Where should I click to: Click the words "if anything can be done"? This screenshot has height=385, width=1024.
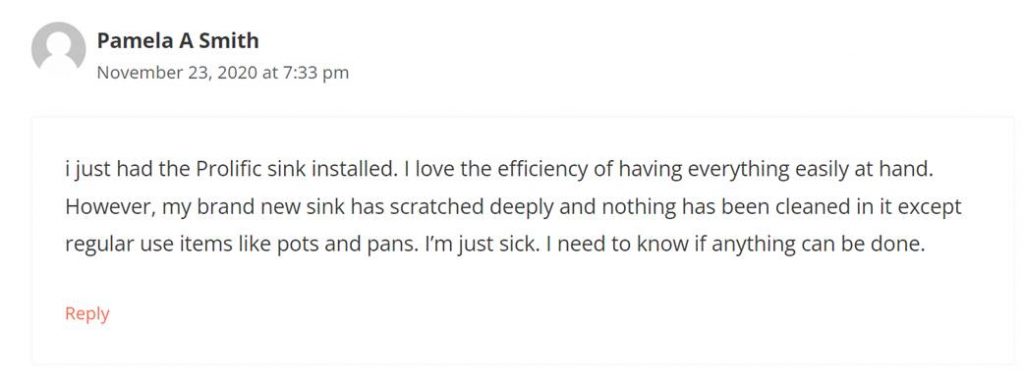pos(808,244)
